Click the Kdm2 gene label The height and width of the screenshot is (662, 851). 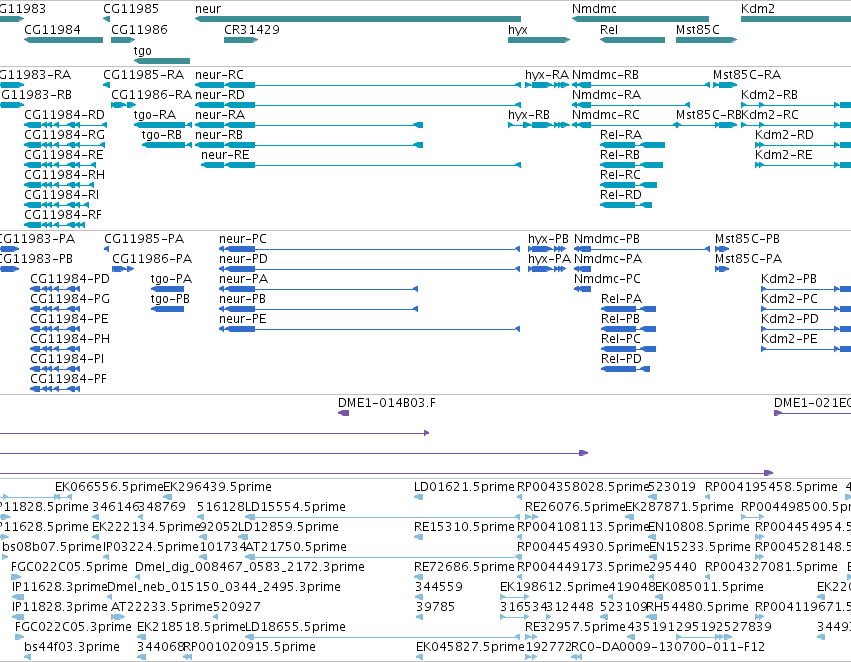click(758, 9)
